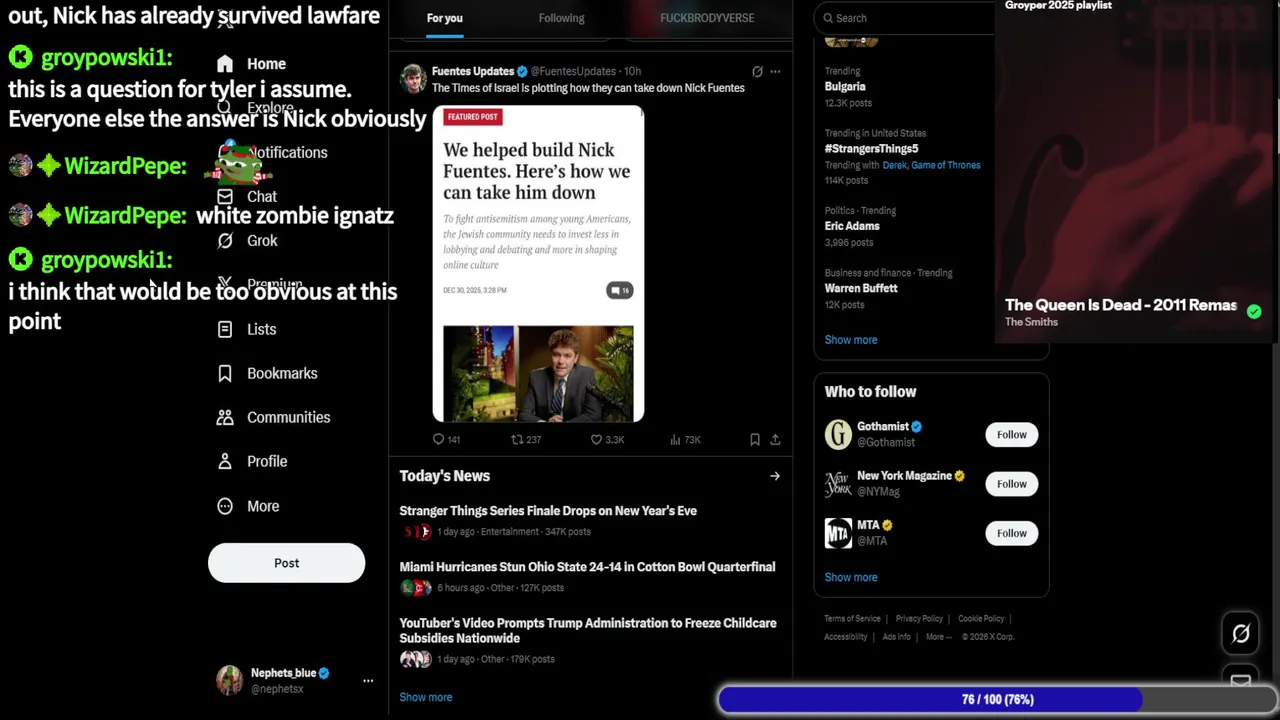Click the Communities people icon
1280x720 pixels.
pos(225,417)
